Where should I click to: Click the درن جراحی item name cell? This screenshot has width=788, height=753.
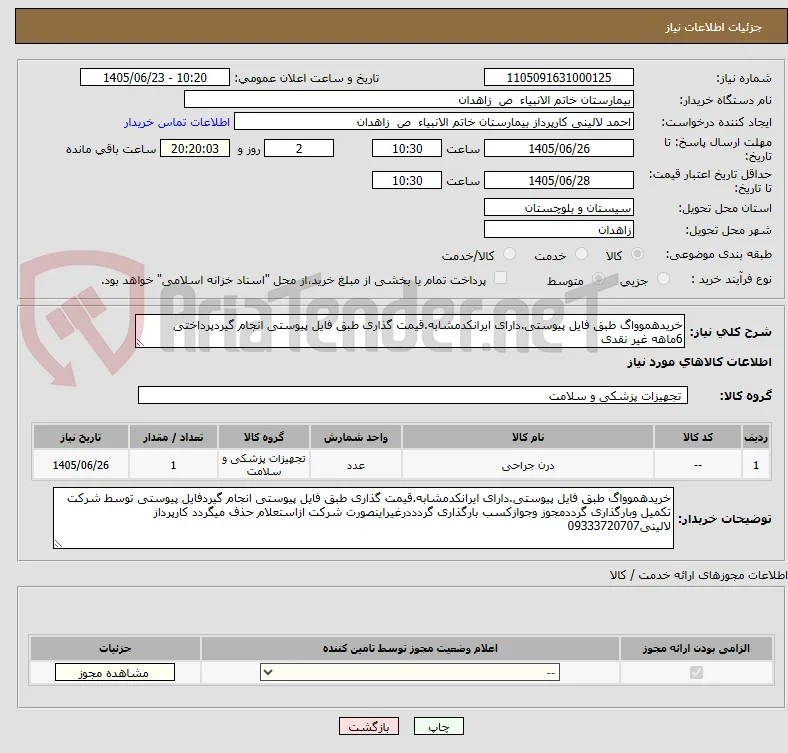528,465
